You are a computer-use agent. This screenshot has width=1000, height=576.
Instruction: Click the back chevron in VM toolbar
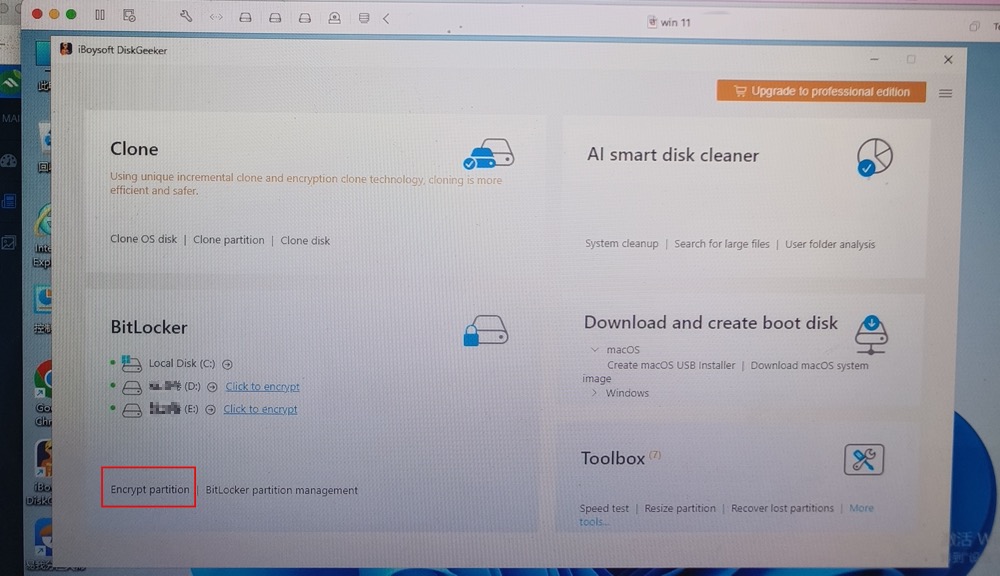pyautogui.click(x=386, y=18)
